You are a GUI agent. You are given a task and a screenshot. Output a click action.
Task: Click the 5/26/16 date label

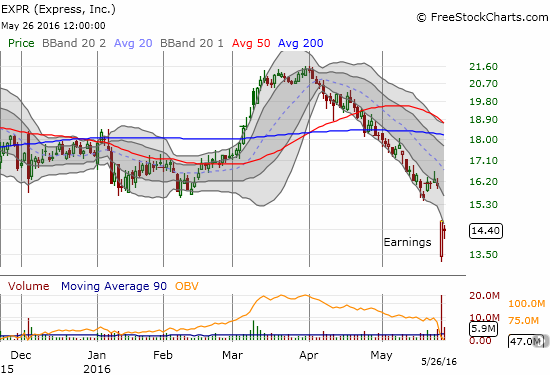[x=439, y=362]
